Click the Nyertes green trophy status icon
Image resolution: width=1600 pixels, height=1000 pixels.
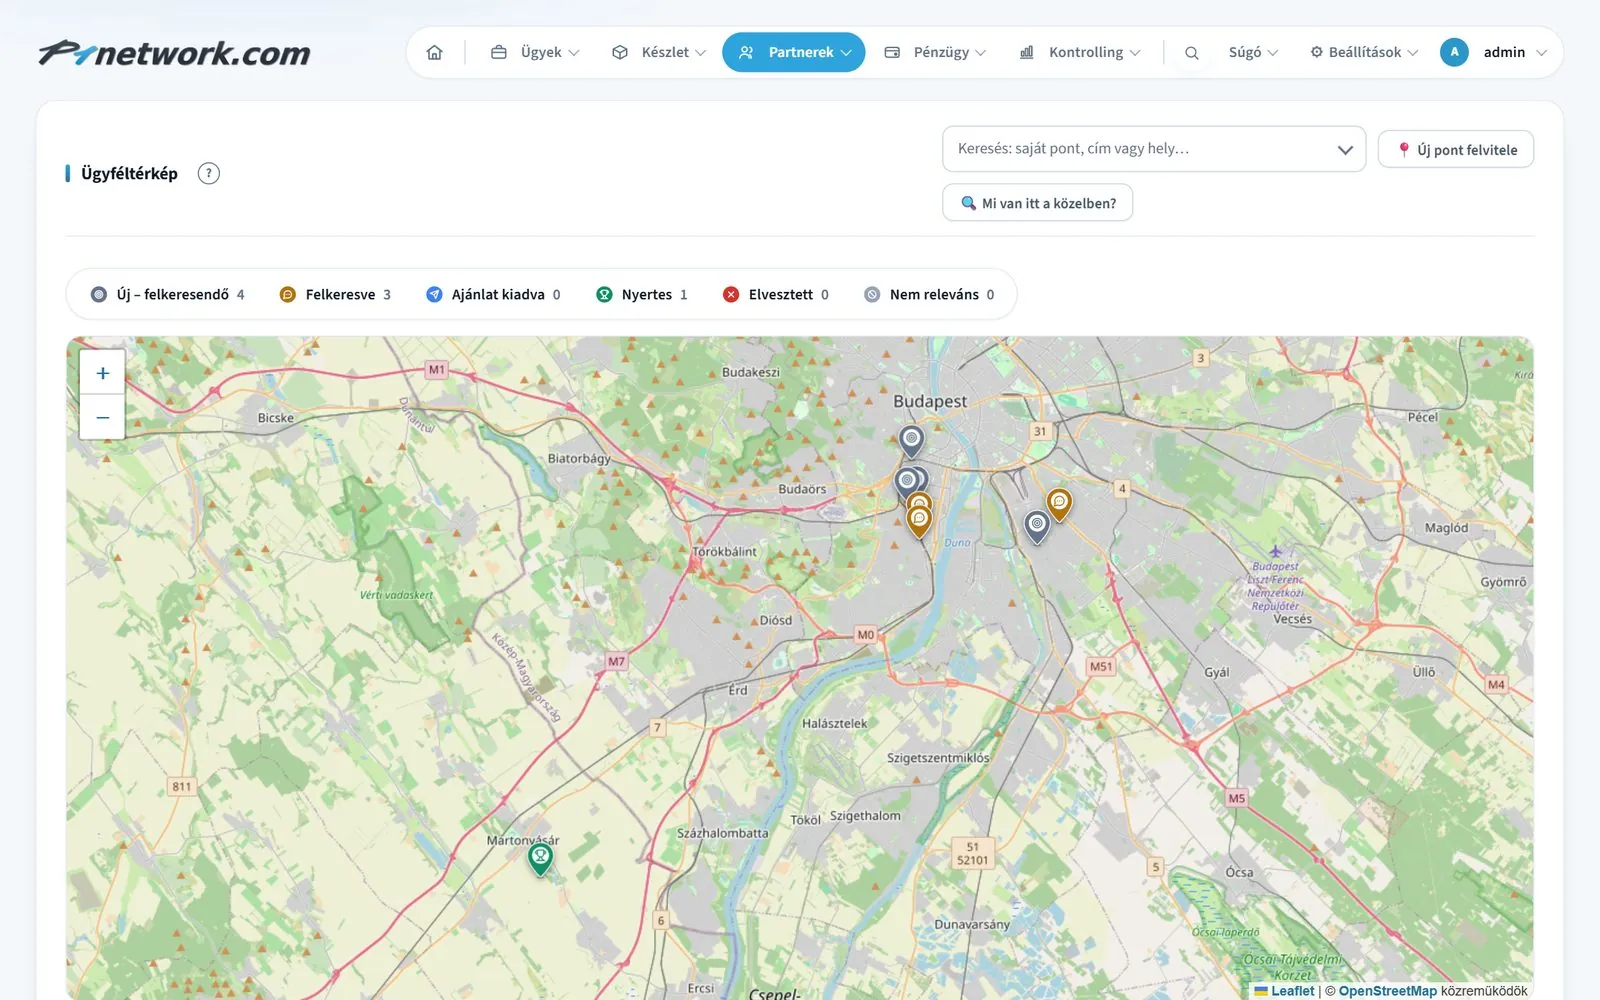tap(604, 294)
